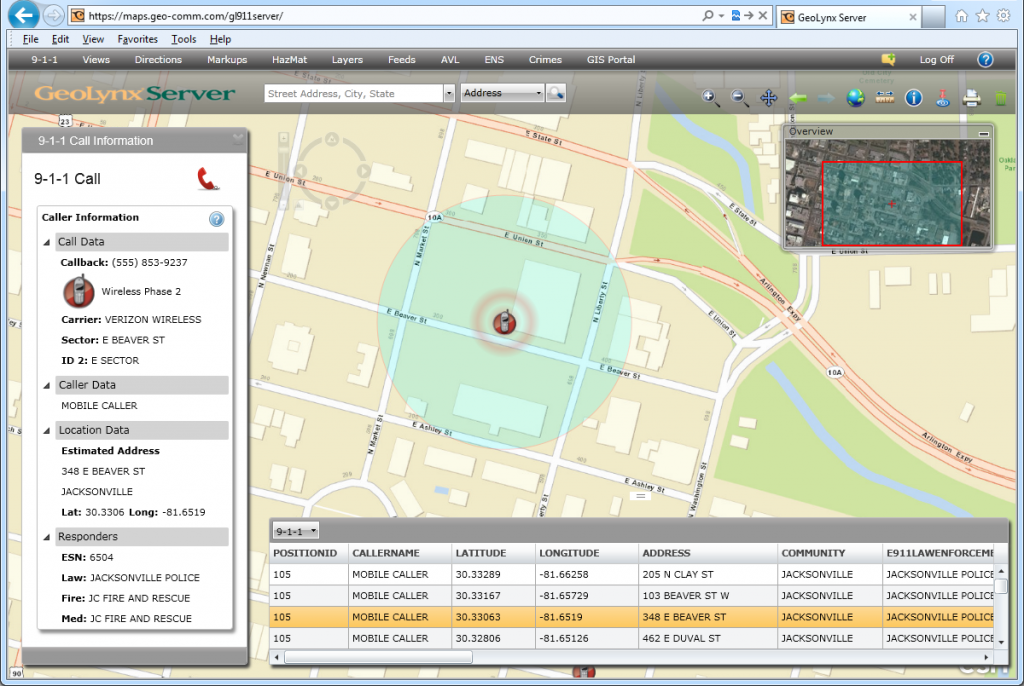Click the red phone 9-1-1 Call icon

point(207,179)
